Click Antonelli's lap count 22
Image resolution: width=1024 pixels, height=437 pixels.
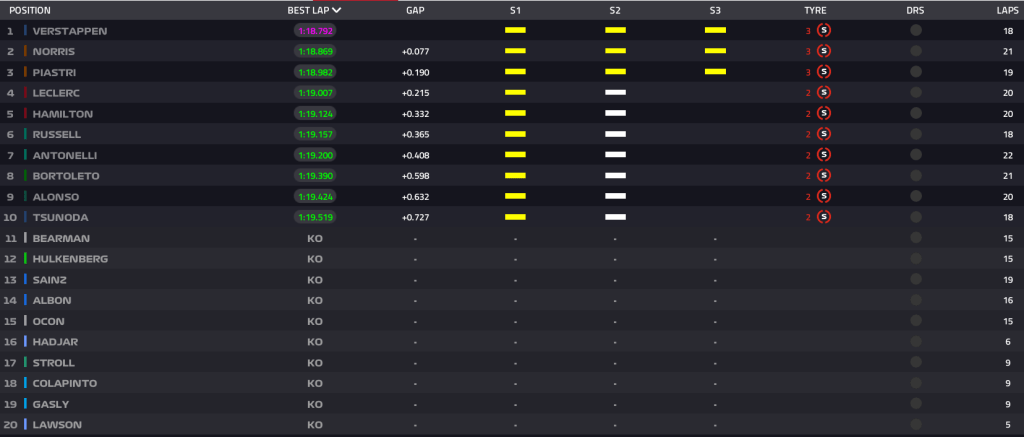(x=1008, y=155)
